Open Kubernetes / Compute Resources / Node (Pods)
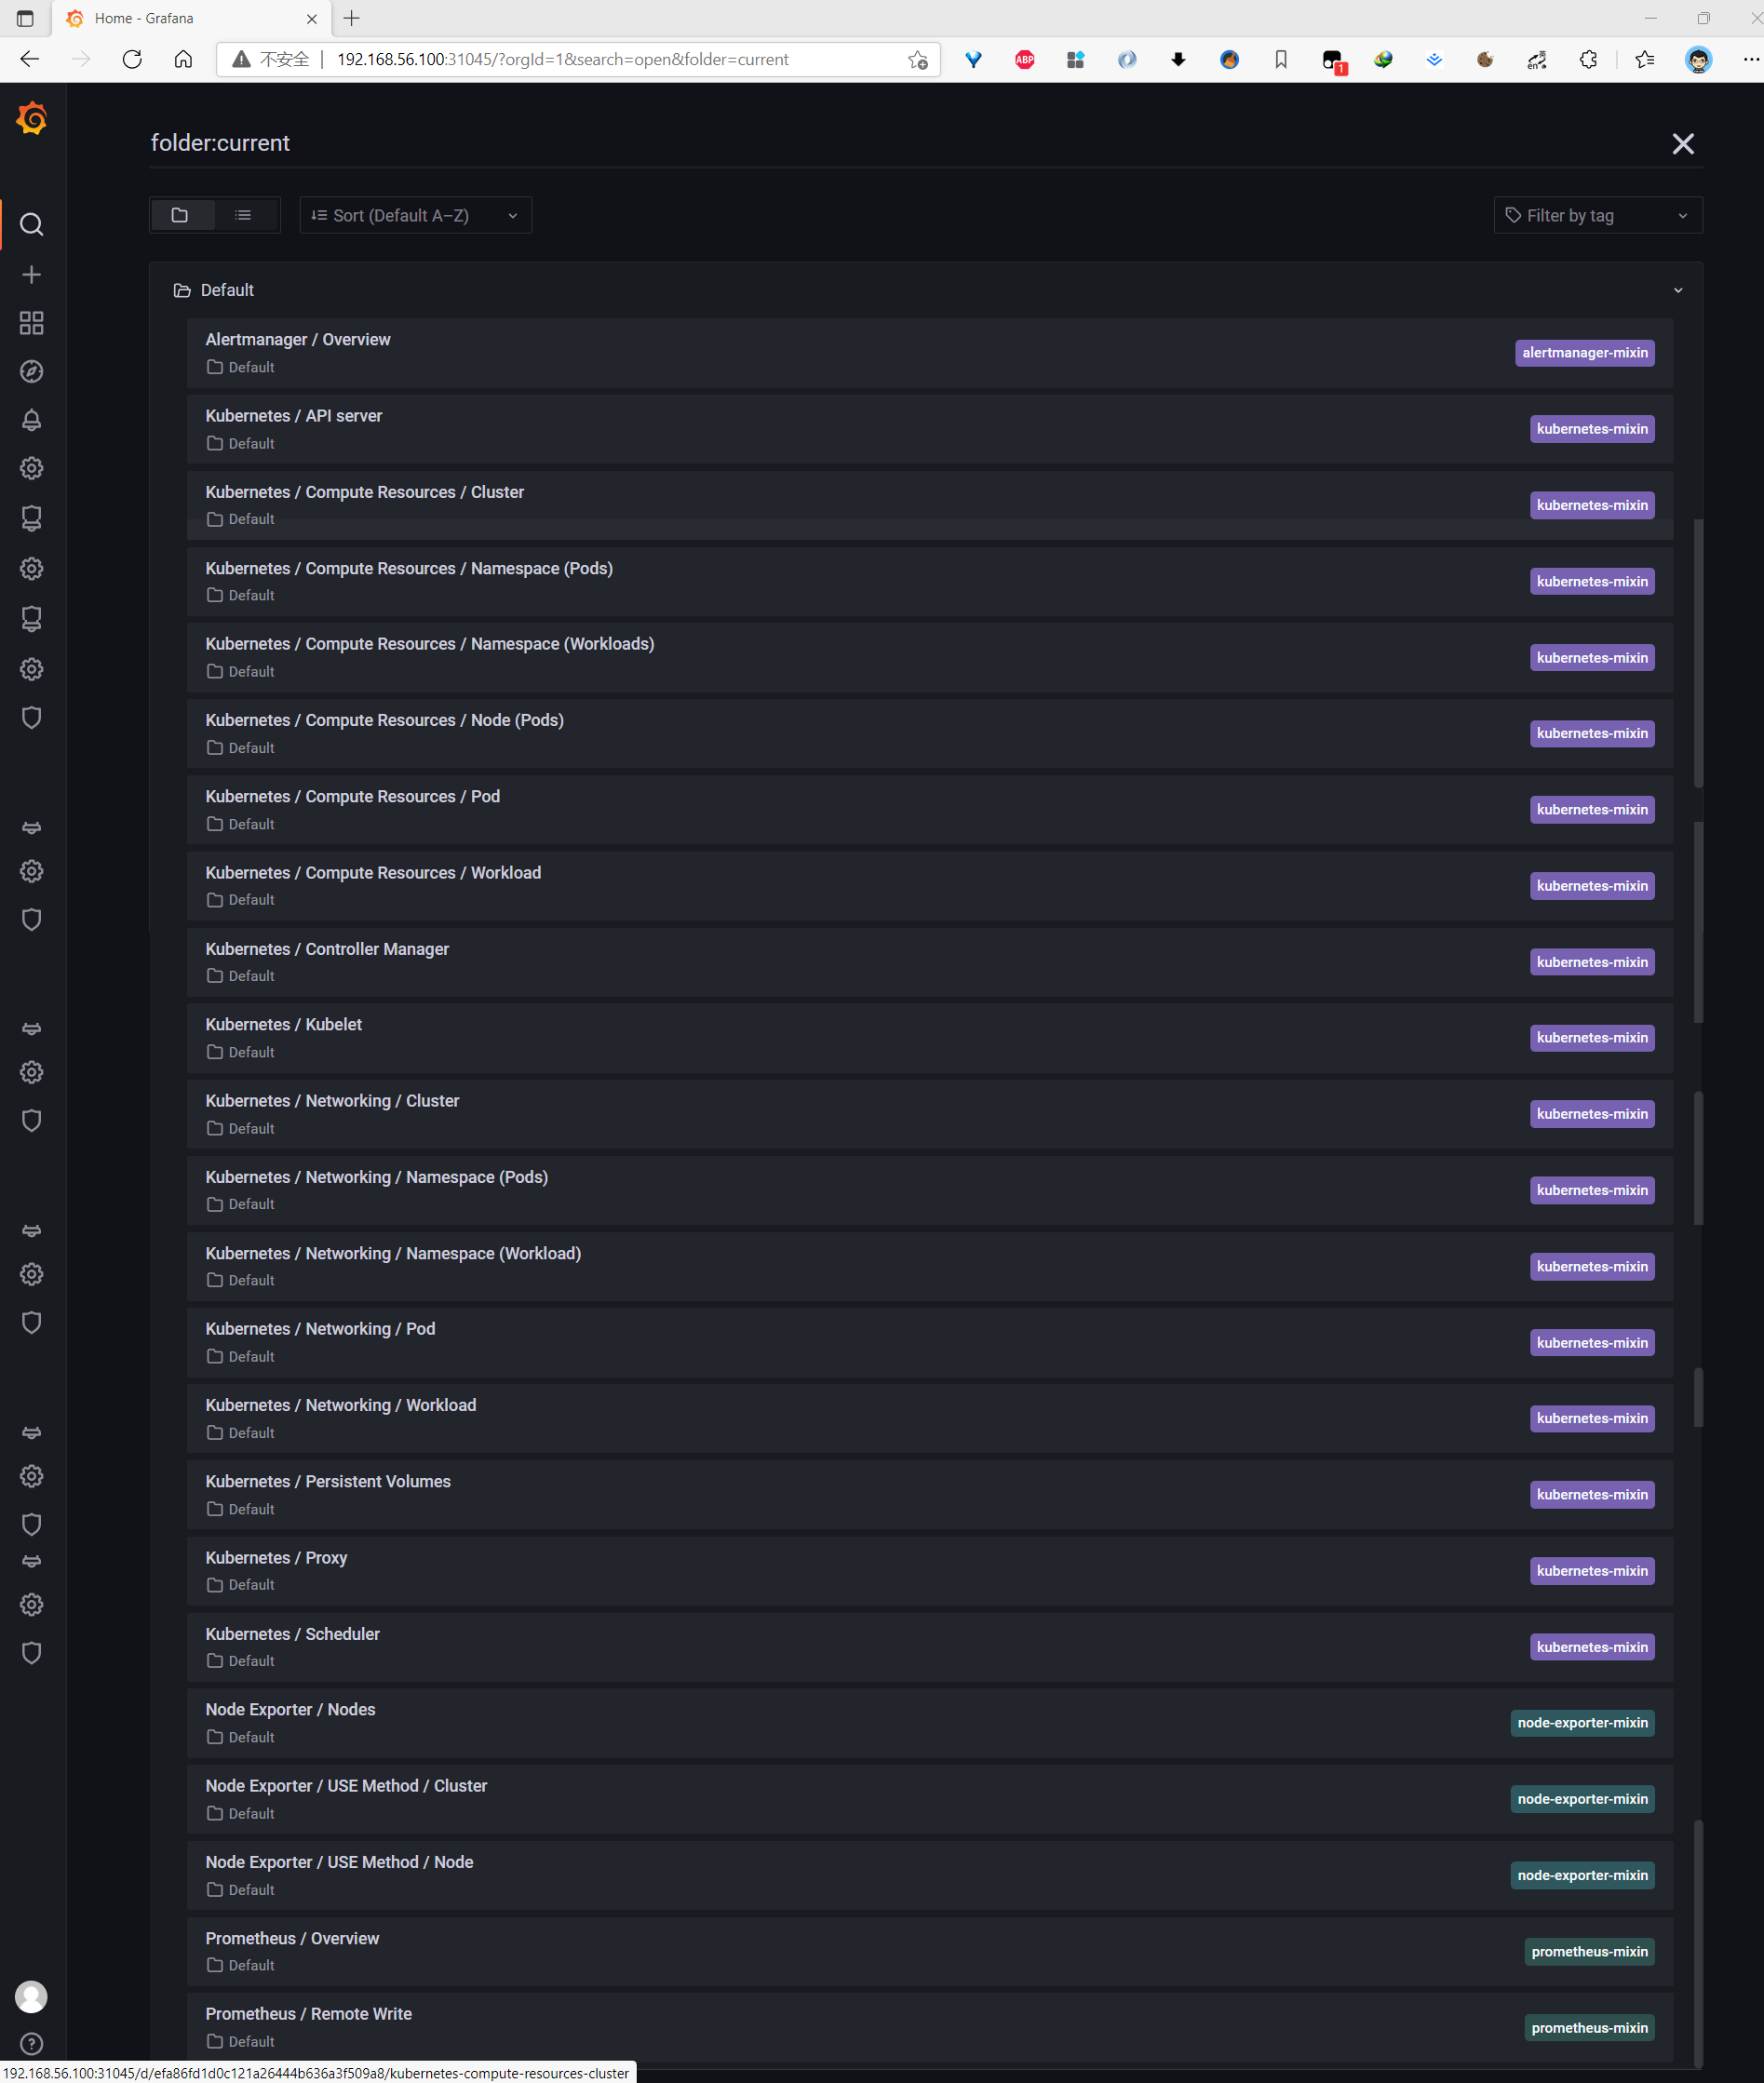 [x=929, y=733]
